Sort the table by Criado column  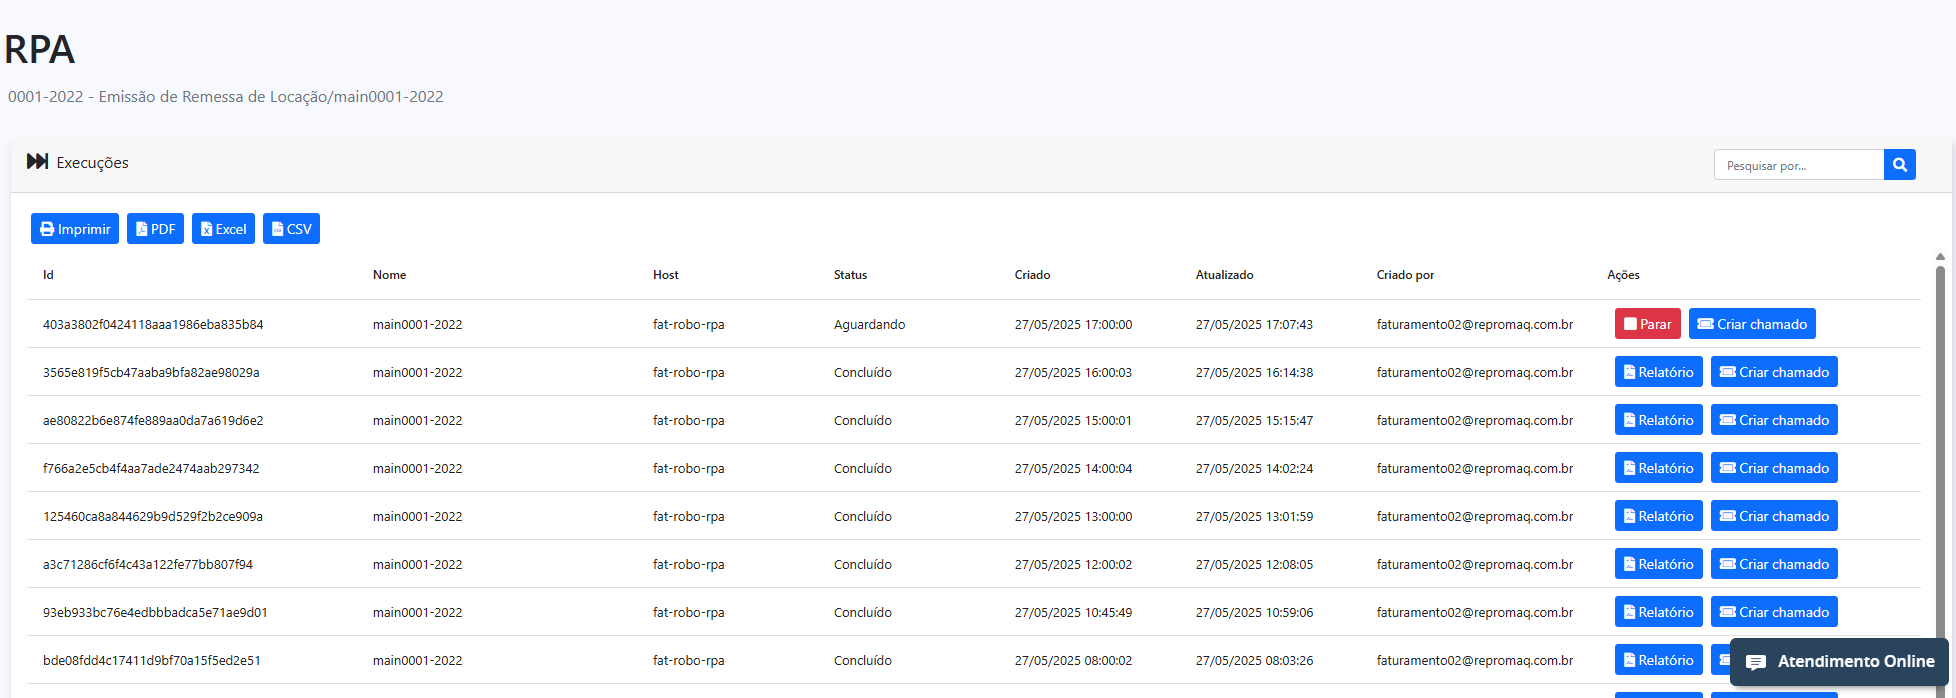point(1032,275)
